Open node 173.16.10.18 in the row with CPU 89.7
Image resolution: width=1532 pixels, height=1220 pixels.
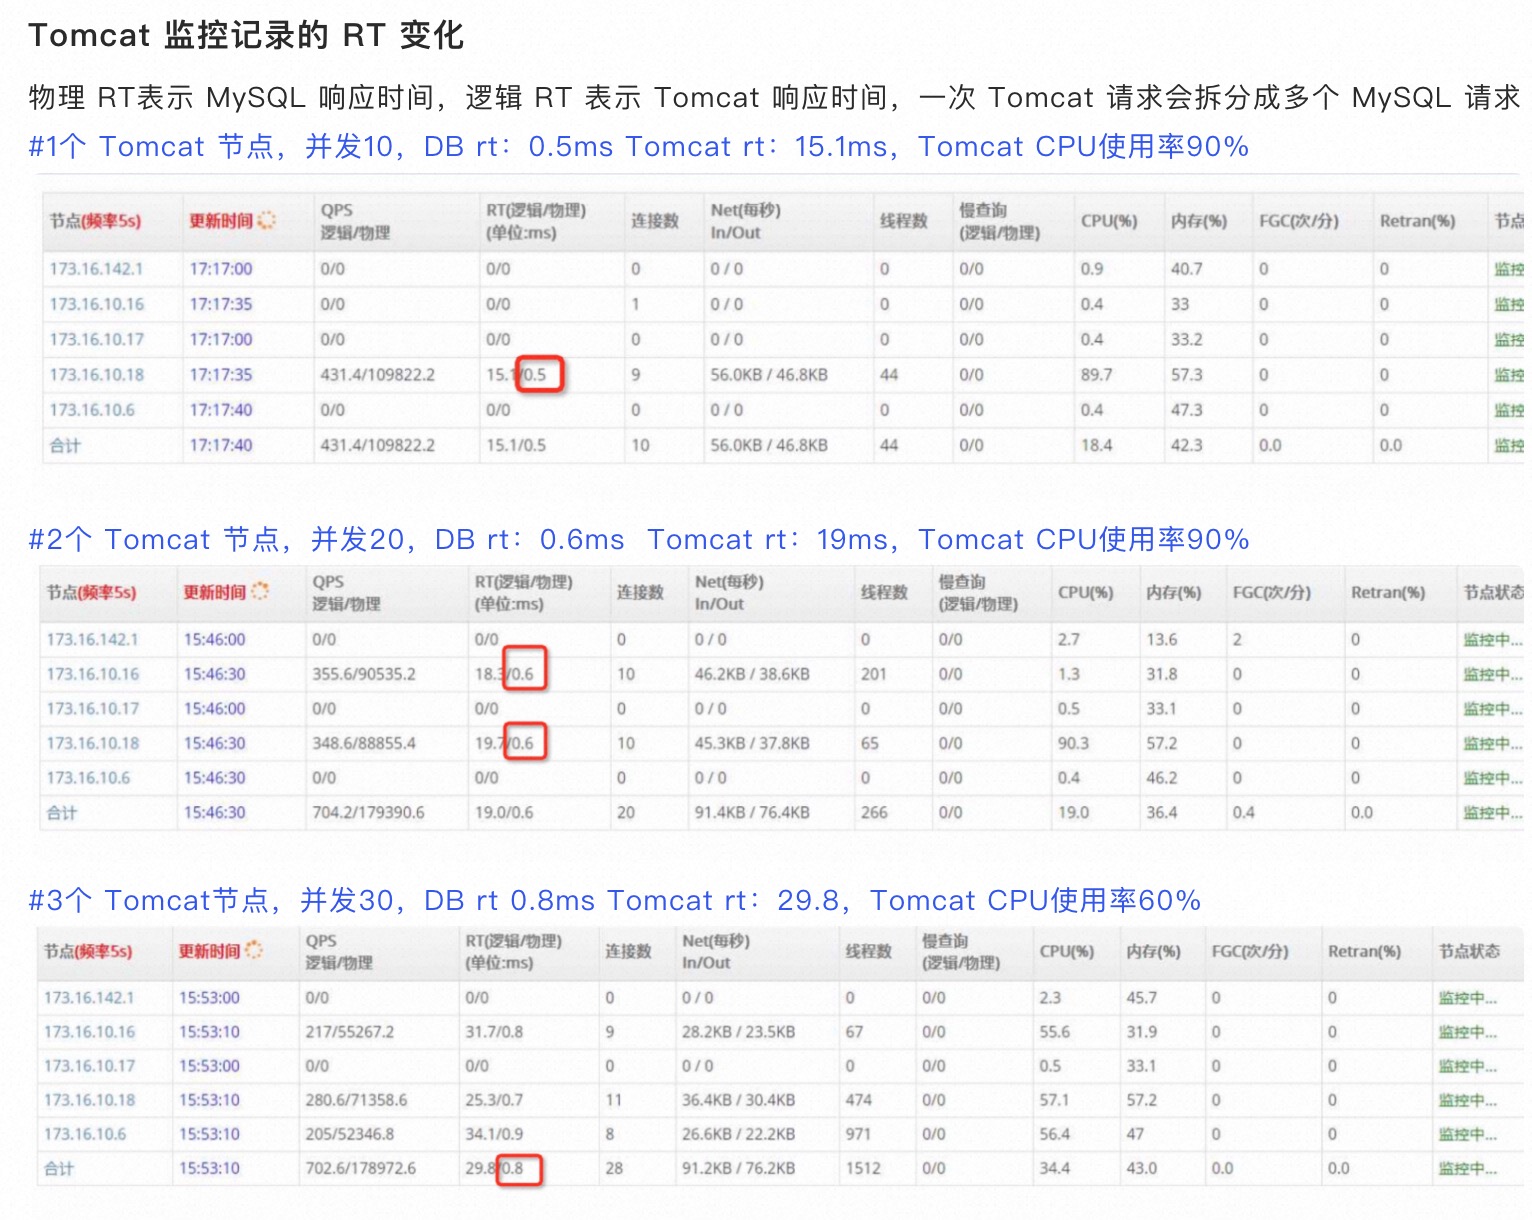[x=97, y=375]
